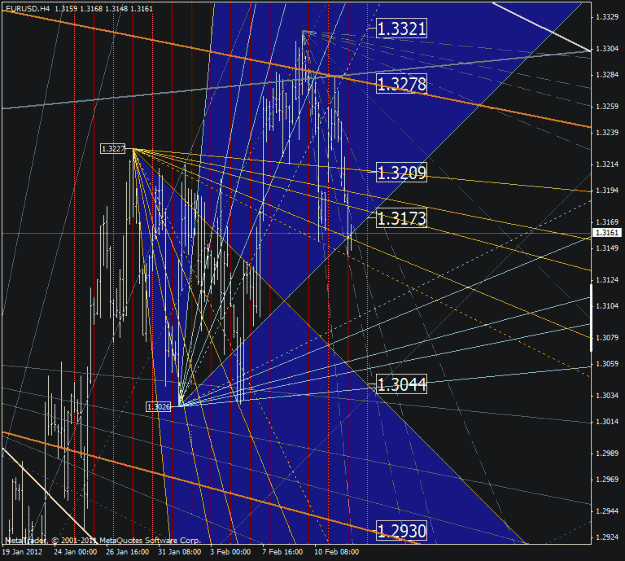Viewport: 625px width, 561px height.
Task: Click the 1.3079 value on price axis
Action: tap(607, 338)
